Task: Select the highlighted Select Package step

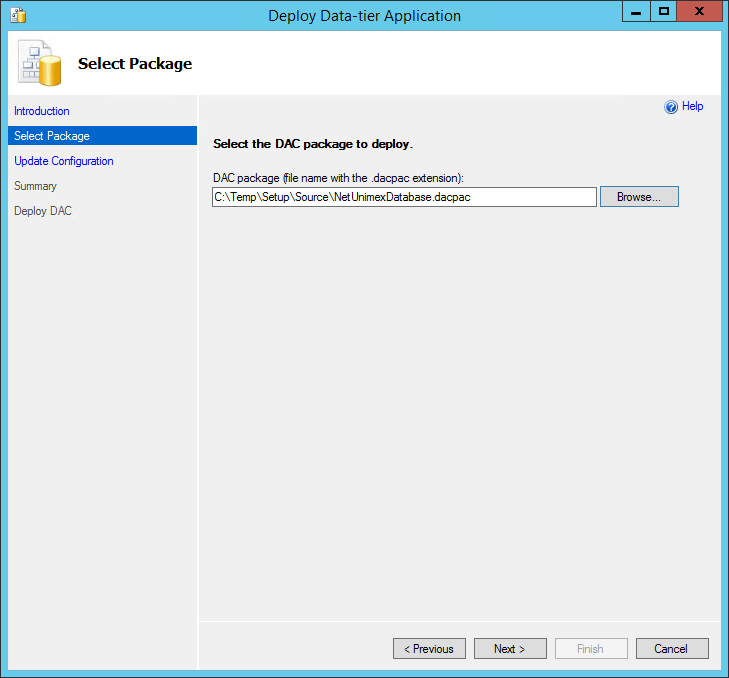Action: [x=52, y=136]
